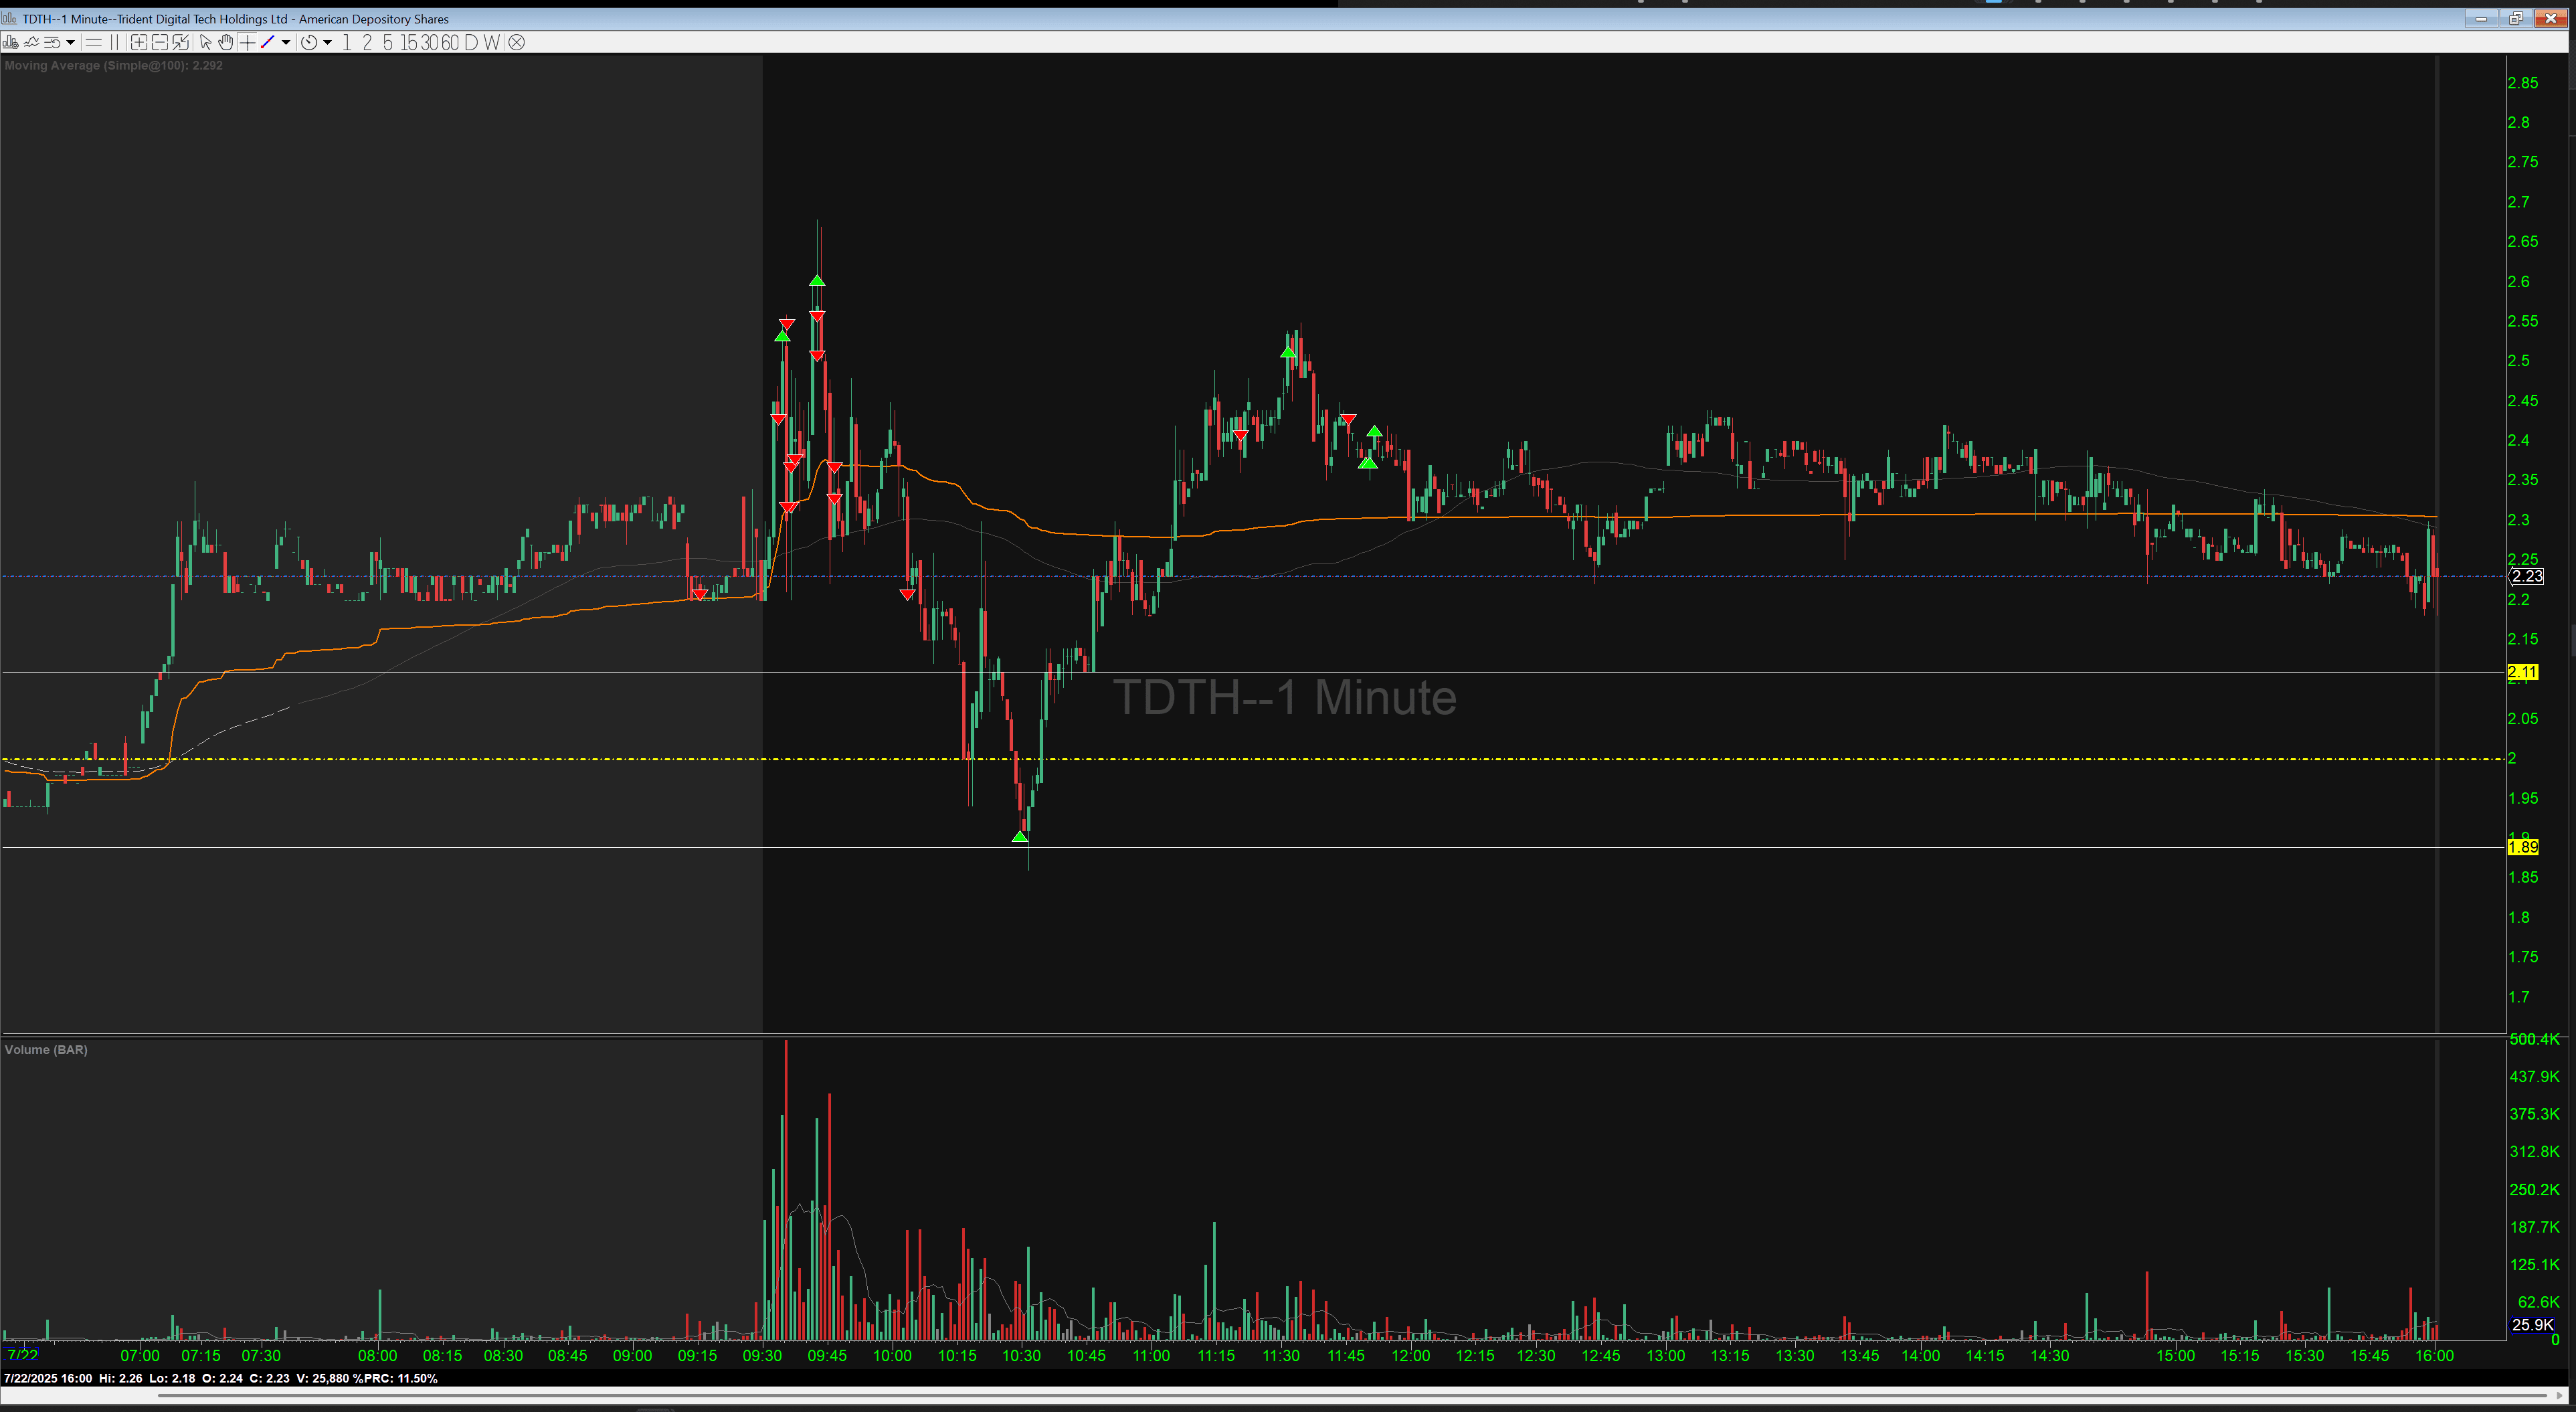Click the Volume (BAR) study label

(46, 1049)
